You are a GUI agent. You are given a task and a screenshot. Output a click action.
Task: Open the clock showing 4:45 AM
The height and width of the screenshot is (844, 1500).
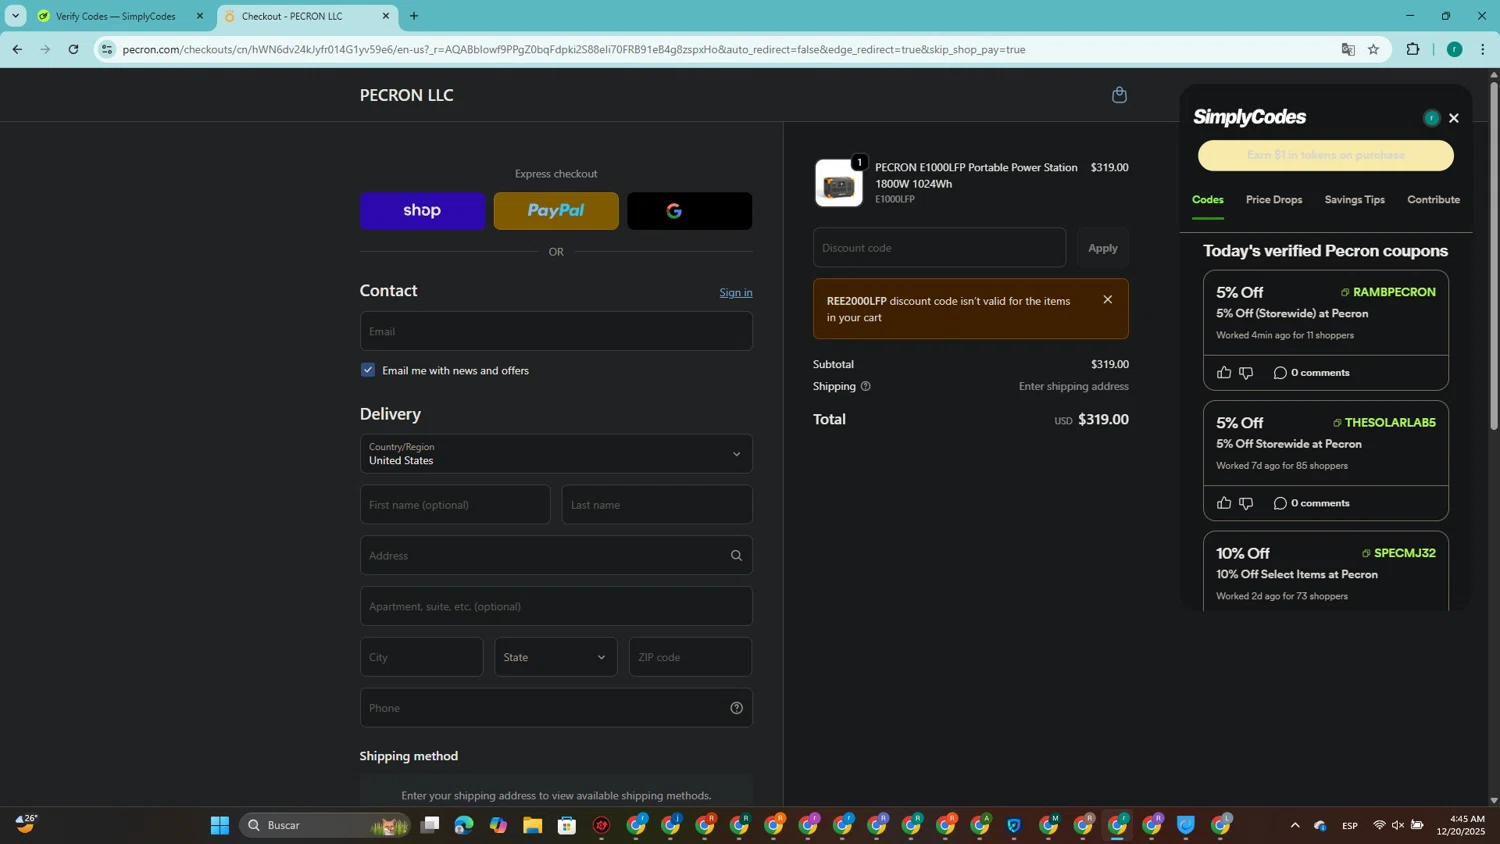click(1460, 825)
